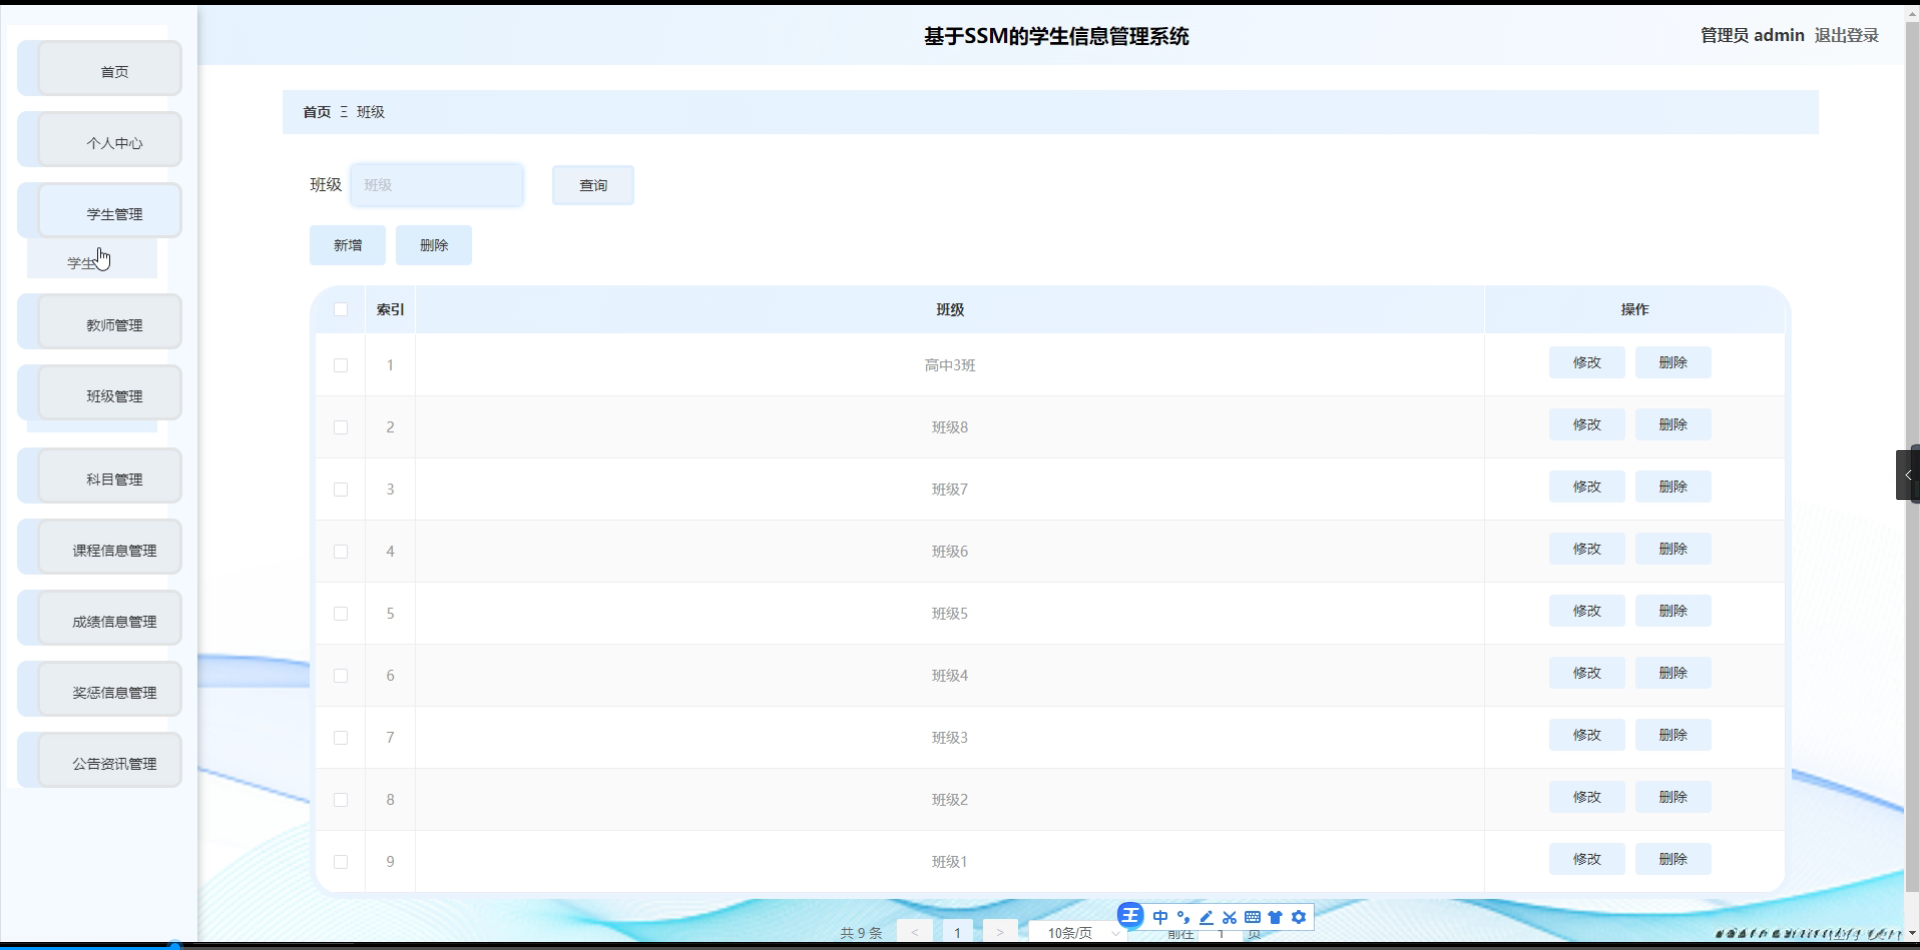Click 修改 for 班级4
1920x950 pixels.
pyautogui.click(x=1587, y=672)
